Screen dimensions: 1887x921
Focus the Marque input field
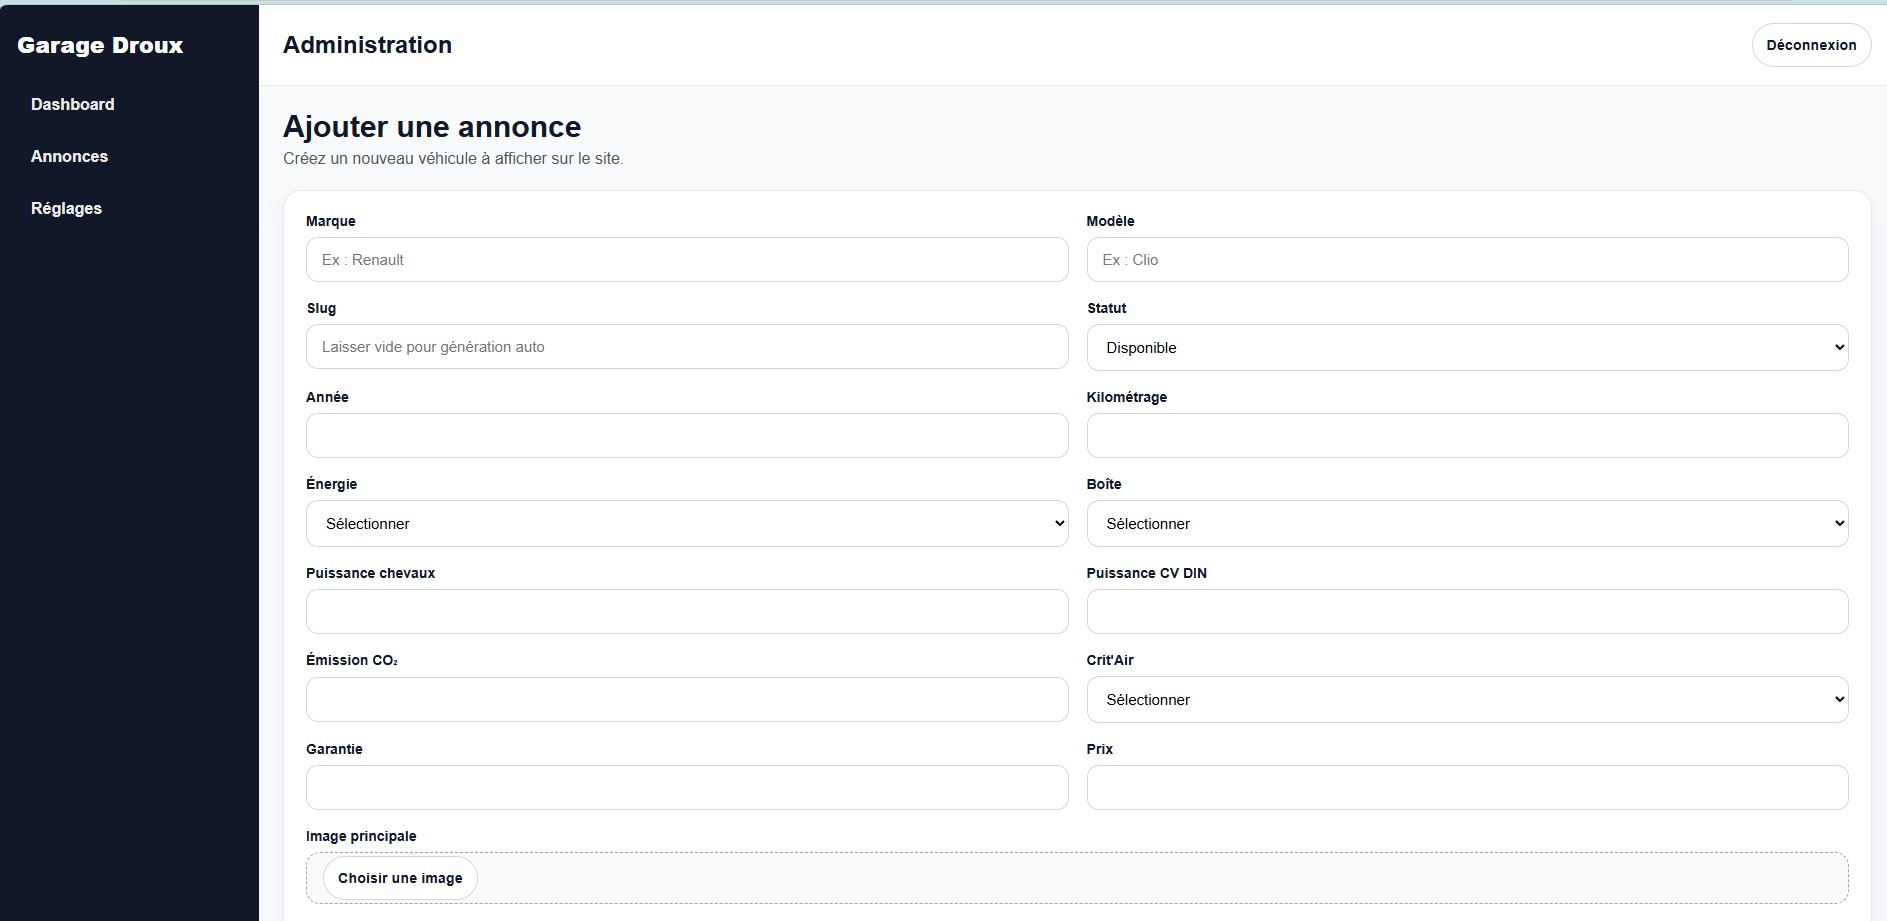(x=686, y=260)
